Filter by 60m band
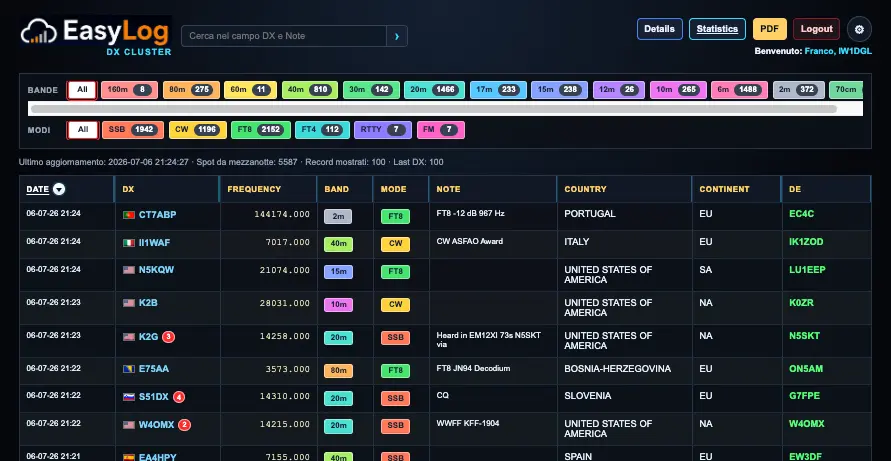 click(251, 90)
